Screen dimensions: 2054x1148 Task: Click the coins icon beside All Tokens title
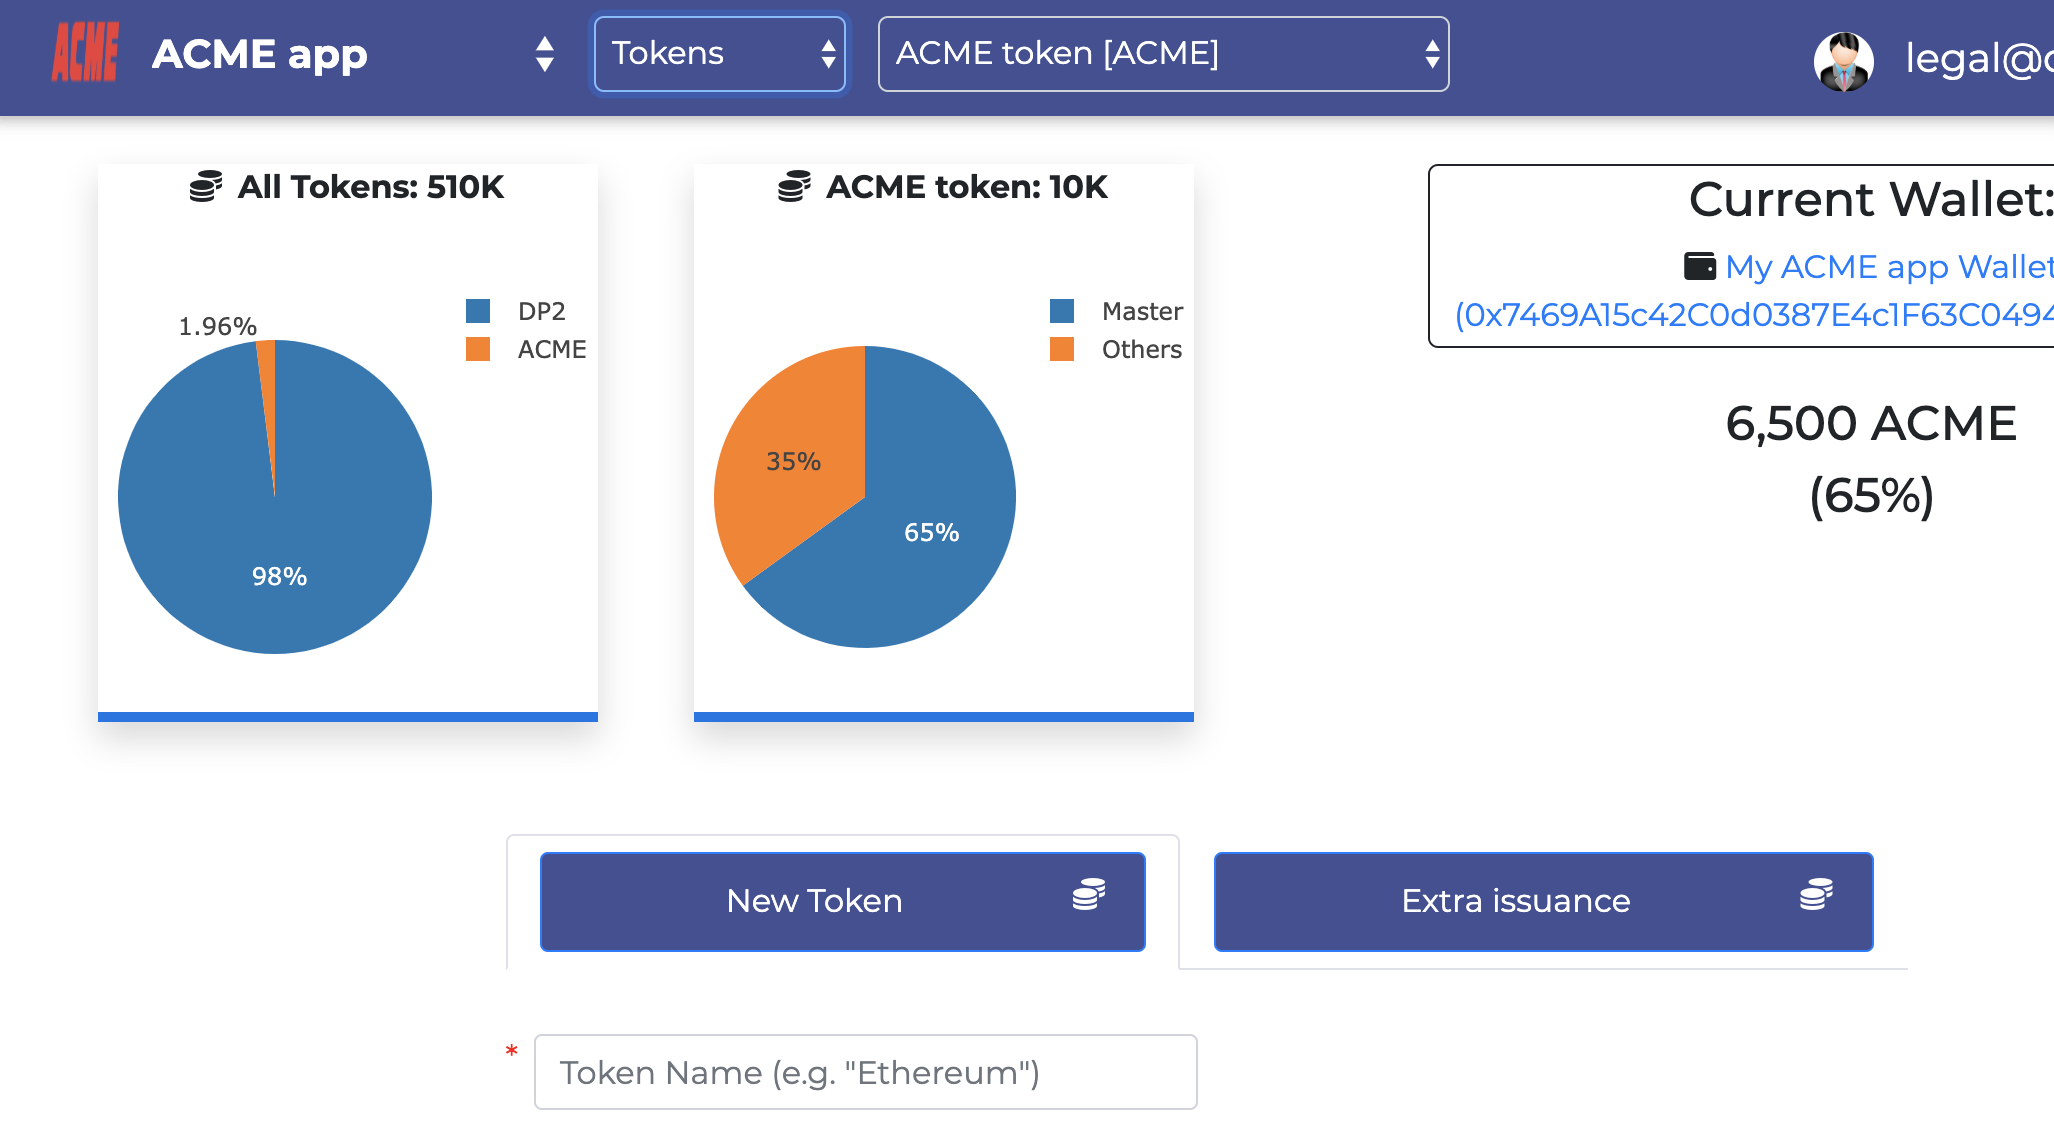206,187
